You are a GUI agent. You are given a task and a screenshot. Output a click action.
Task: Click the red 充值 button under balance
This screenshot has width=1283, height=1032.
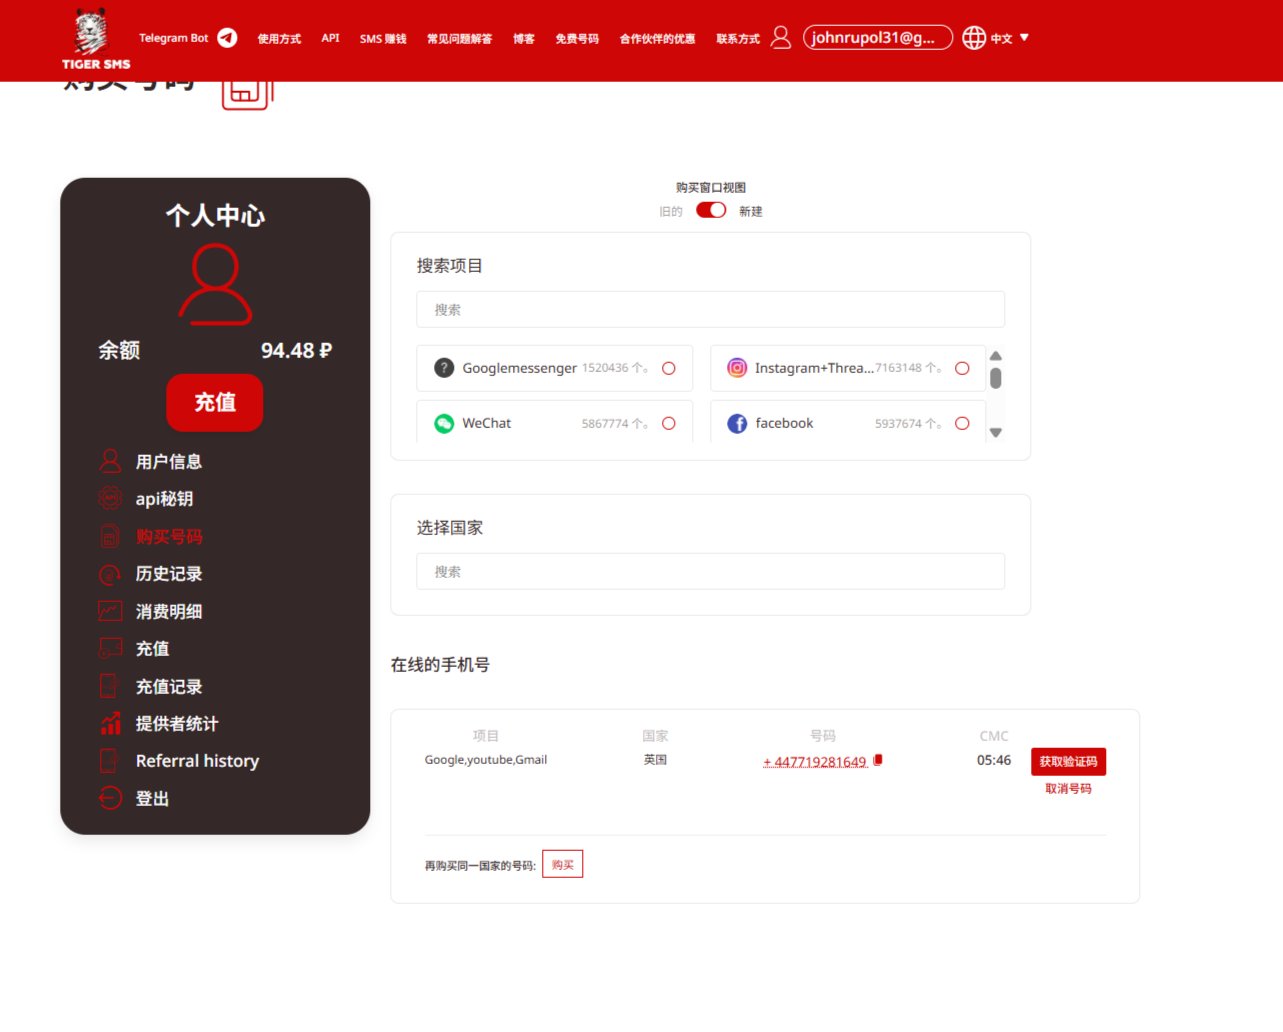click(x=215, y=403)
